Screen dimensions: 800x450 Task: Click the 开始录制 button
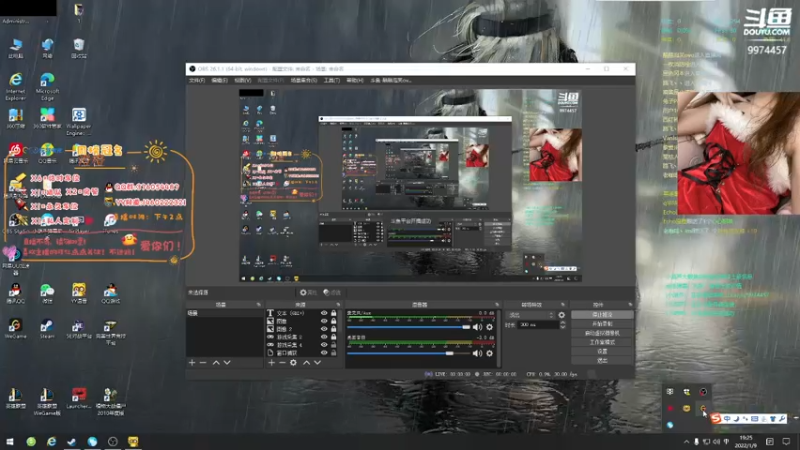[603, 324]
